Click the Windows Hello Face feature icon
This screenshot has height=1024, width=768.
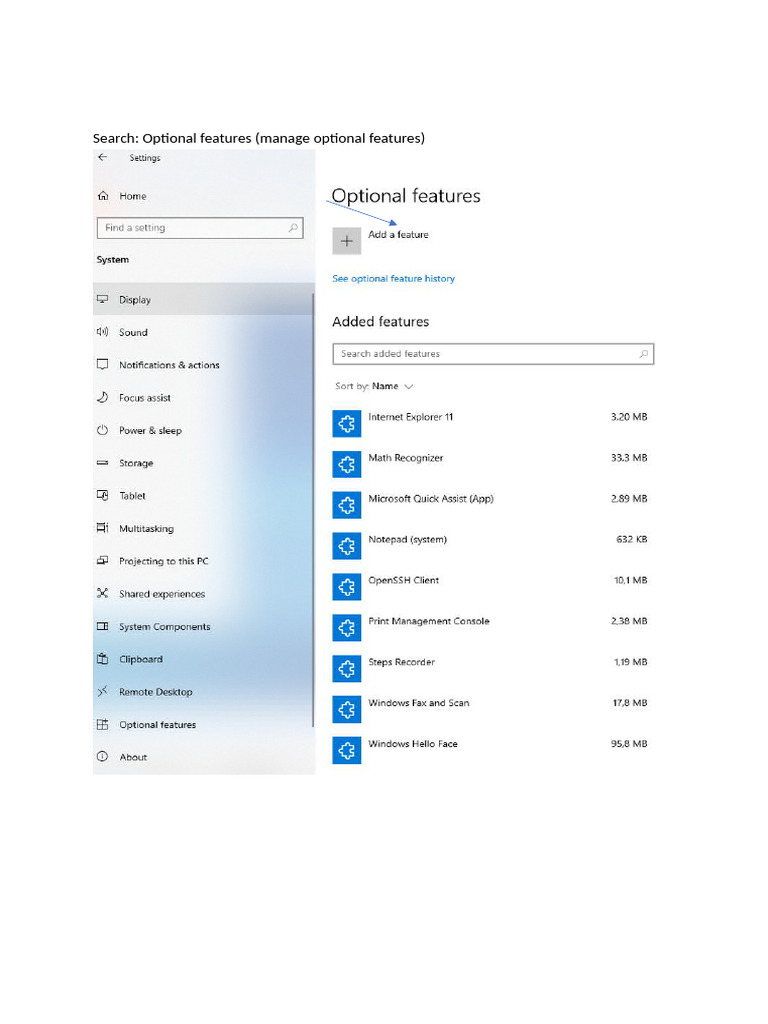coord(347,750)
